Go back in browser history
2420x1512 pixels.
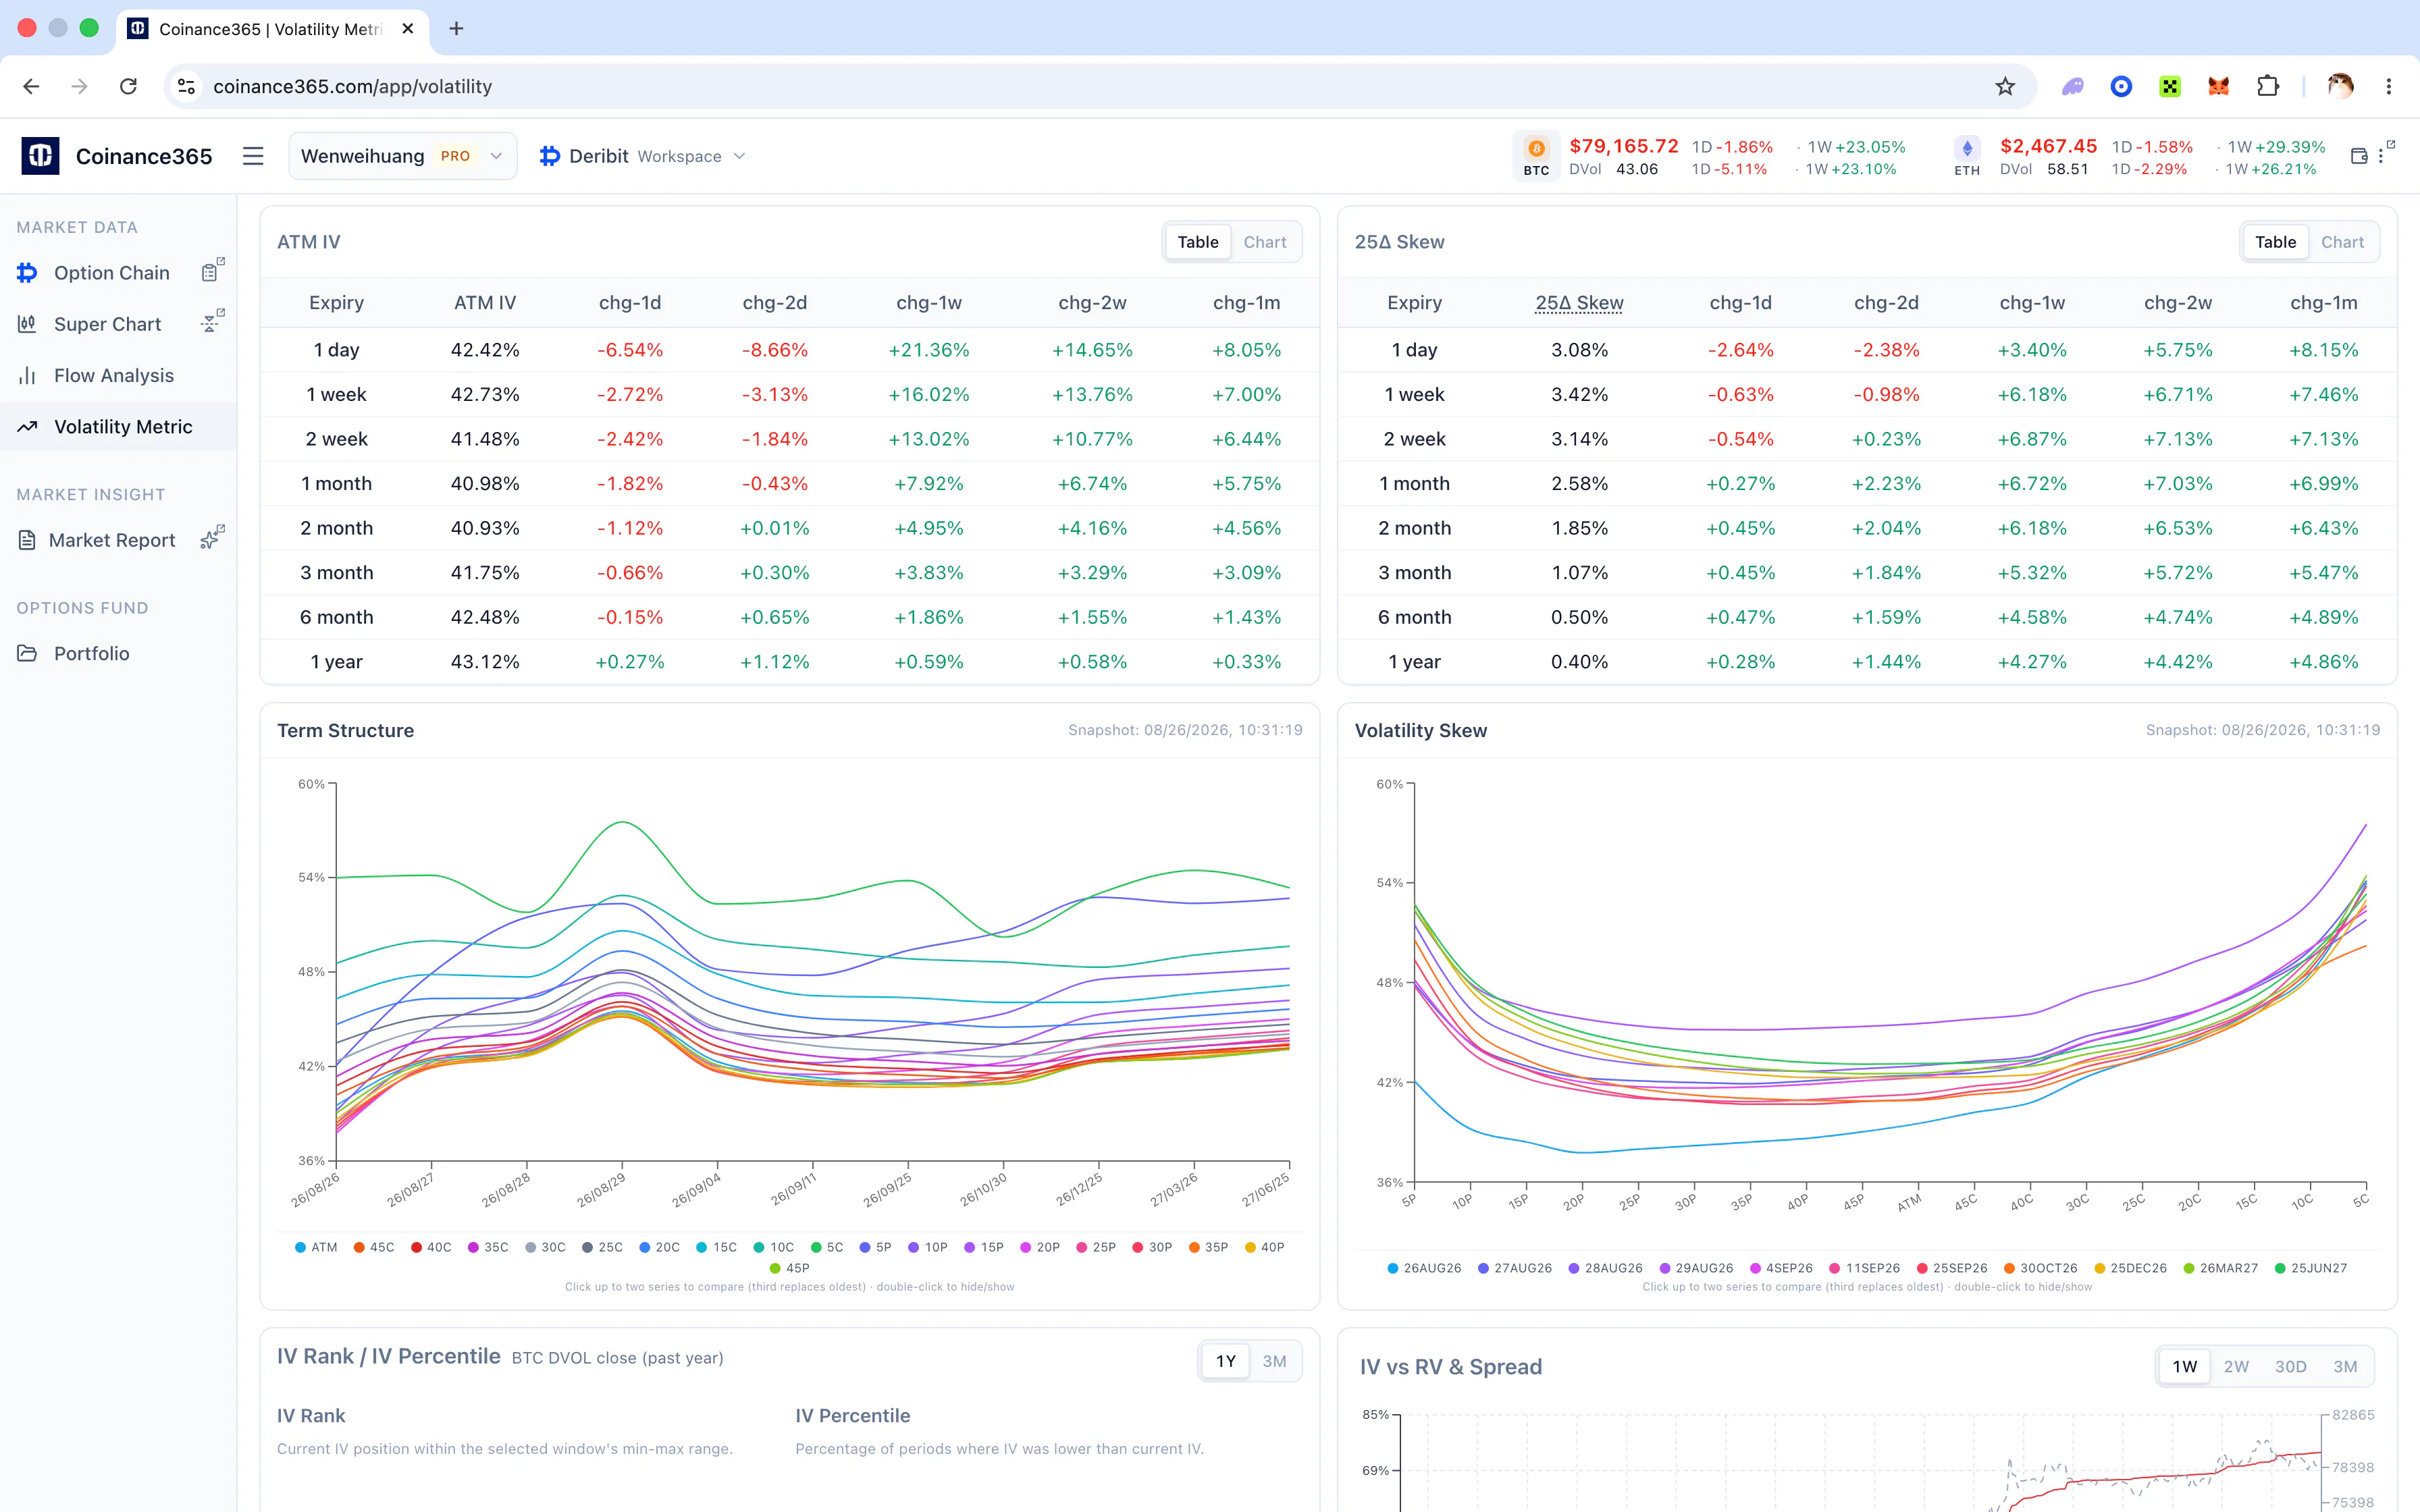(x=31, y=86)
